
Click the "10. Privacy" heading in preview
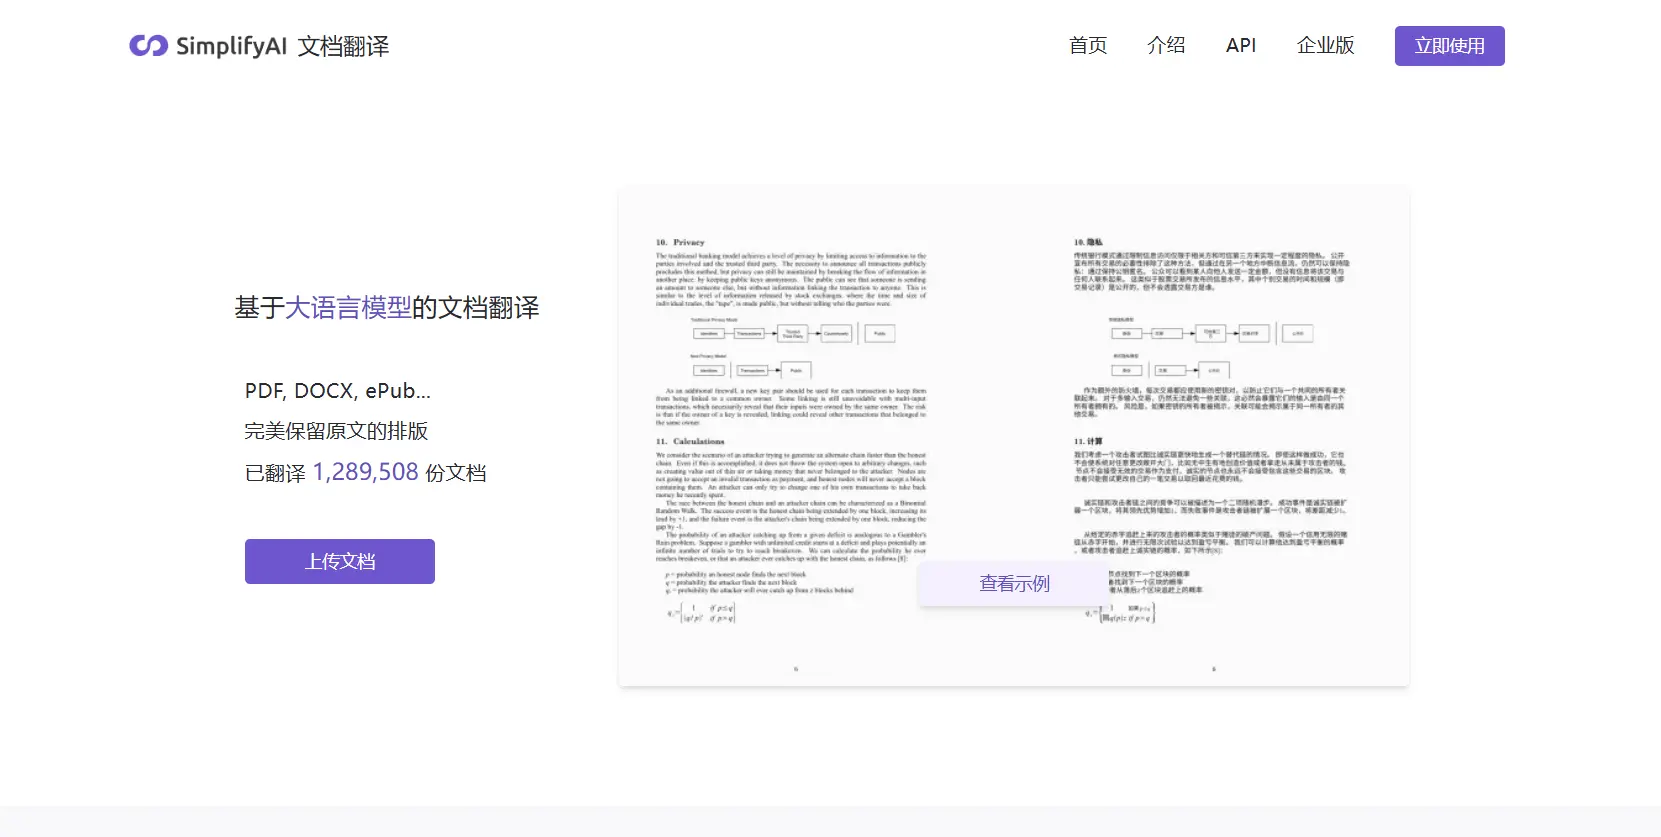point(680,242)
